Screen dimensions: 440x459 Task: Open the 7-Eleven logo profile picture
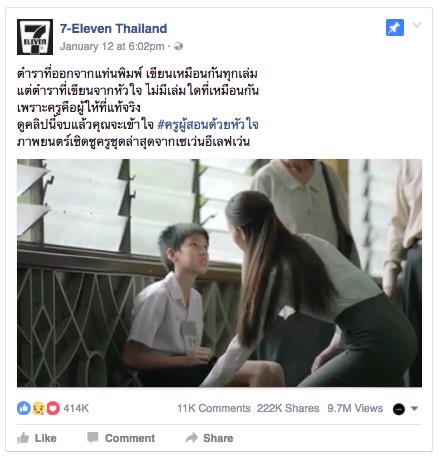point(35,37)
